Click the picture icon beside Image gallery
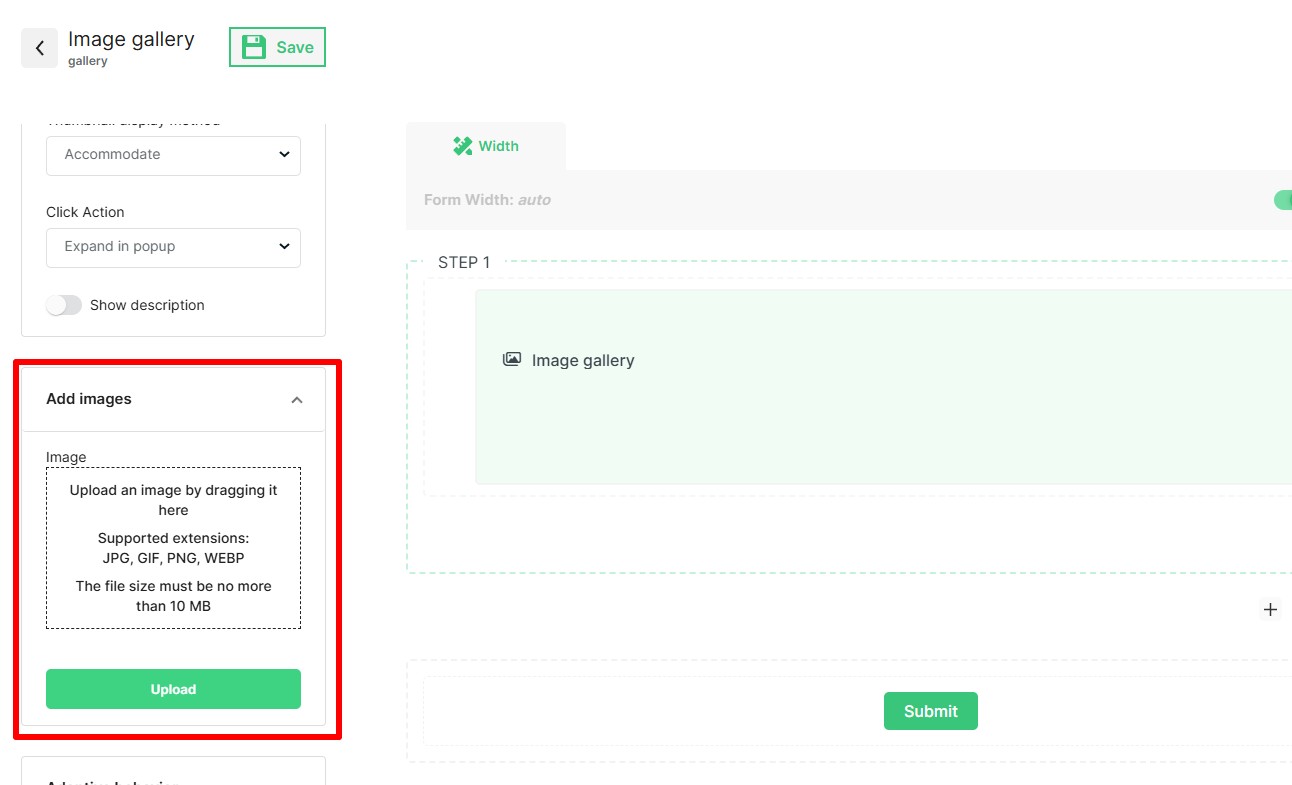Screen dimensions: 1292x785 [512, 359]
